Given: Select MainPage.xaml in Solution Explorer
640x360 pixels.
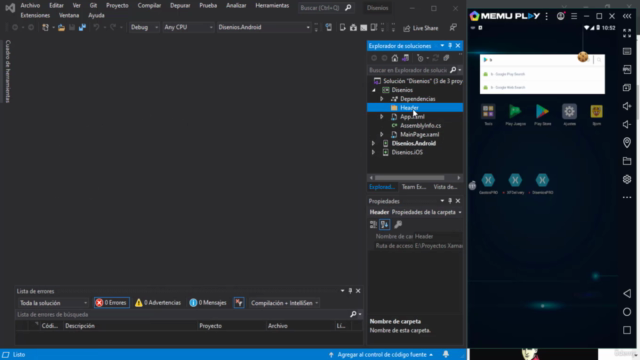Looking at the screenshot, I should pyautogui.click(x=420, y=134).
